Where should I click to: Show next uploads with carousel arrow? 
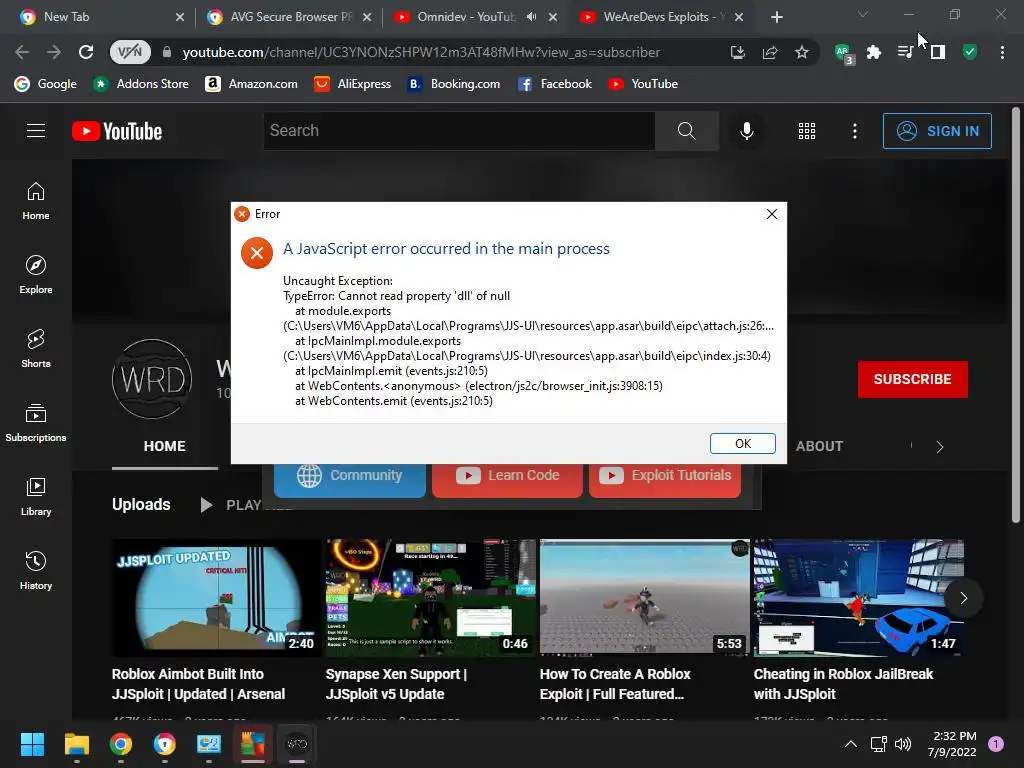coord(963,598)
